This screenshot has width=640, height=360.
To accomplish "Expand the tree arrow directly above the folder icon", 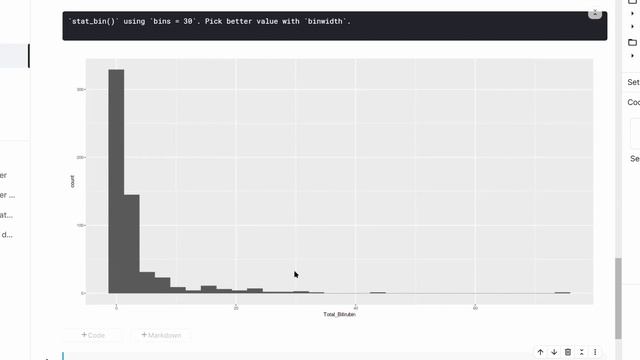I will (x=632, y=27).
